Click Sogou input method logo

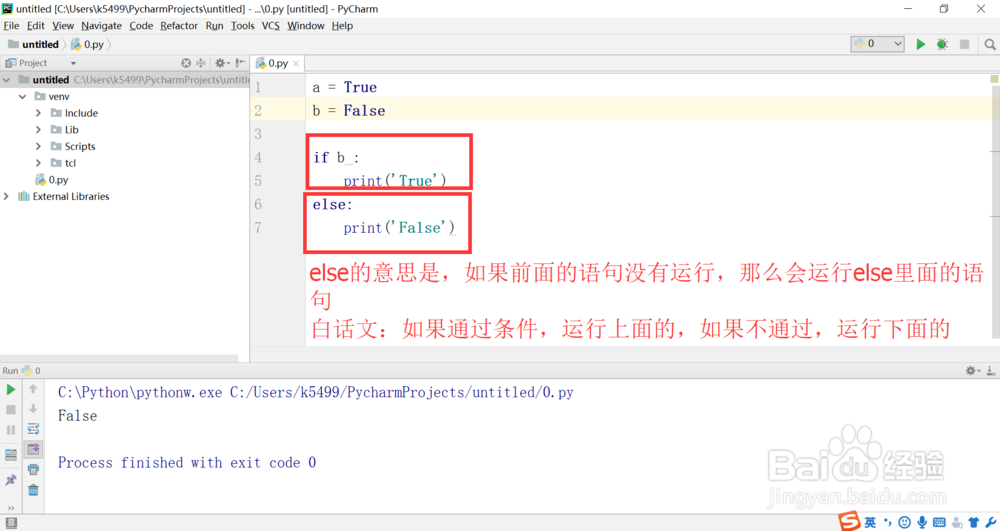point(849,521)
